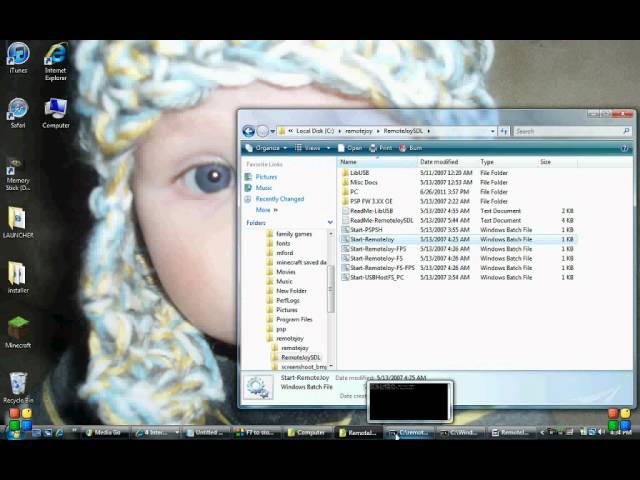640x480 pixels.
Task: Select the LAUNCHER folder on the desktop
Action: click(x=18, y=222)
